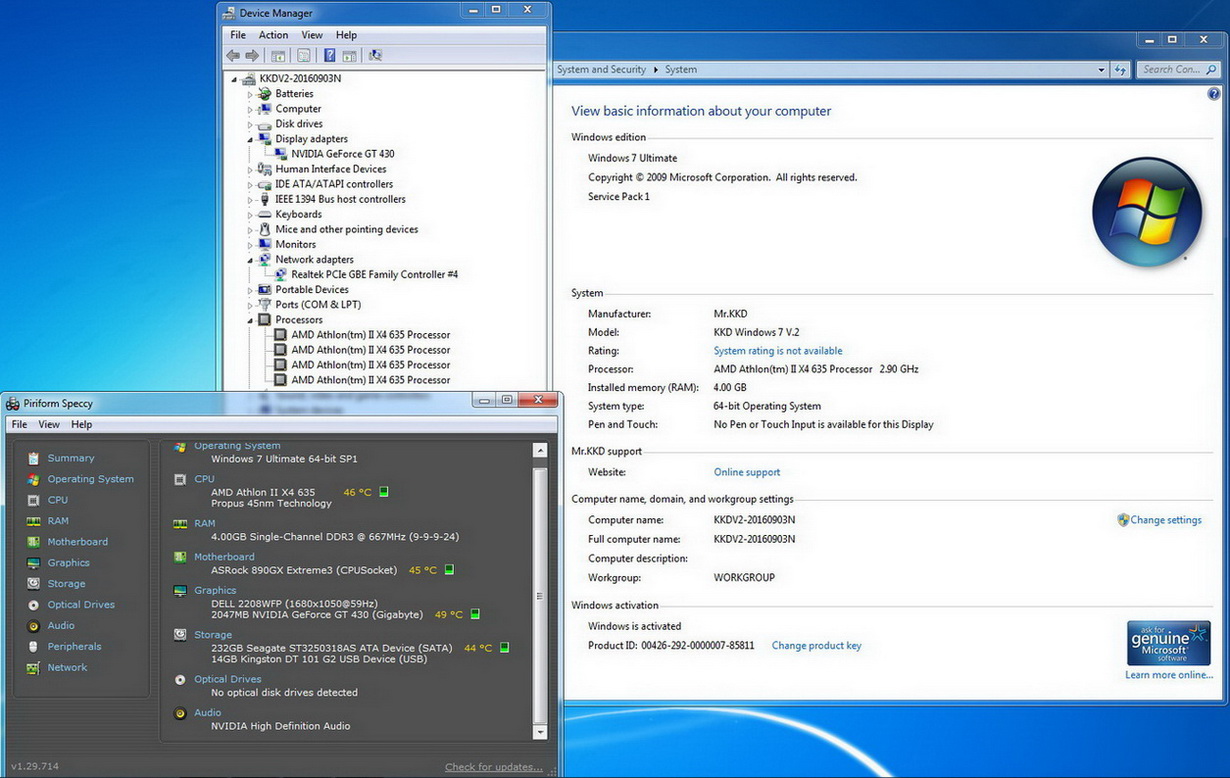The height and width of the screenshot is (778, 1230).
Task: Collapse the Network adapters node
Action: click(x=251, y=260)
